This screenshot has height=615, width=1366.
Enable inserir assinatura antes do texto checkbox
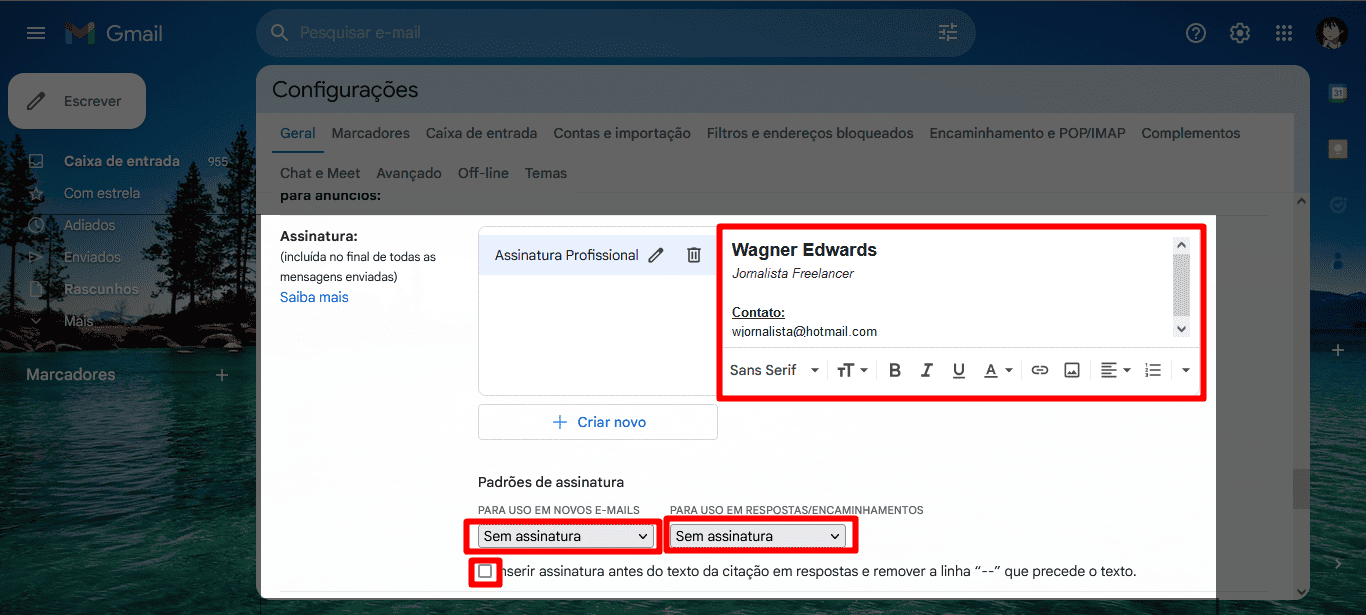484,570
